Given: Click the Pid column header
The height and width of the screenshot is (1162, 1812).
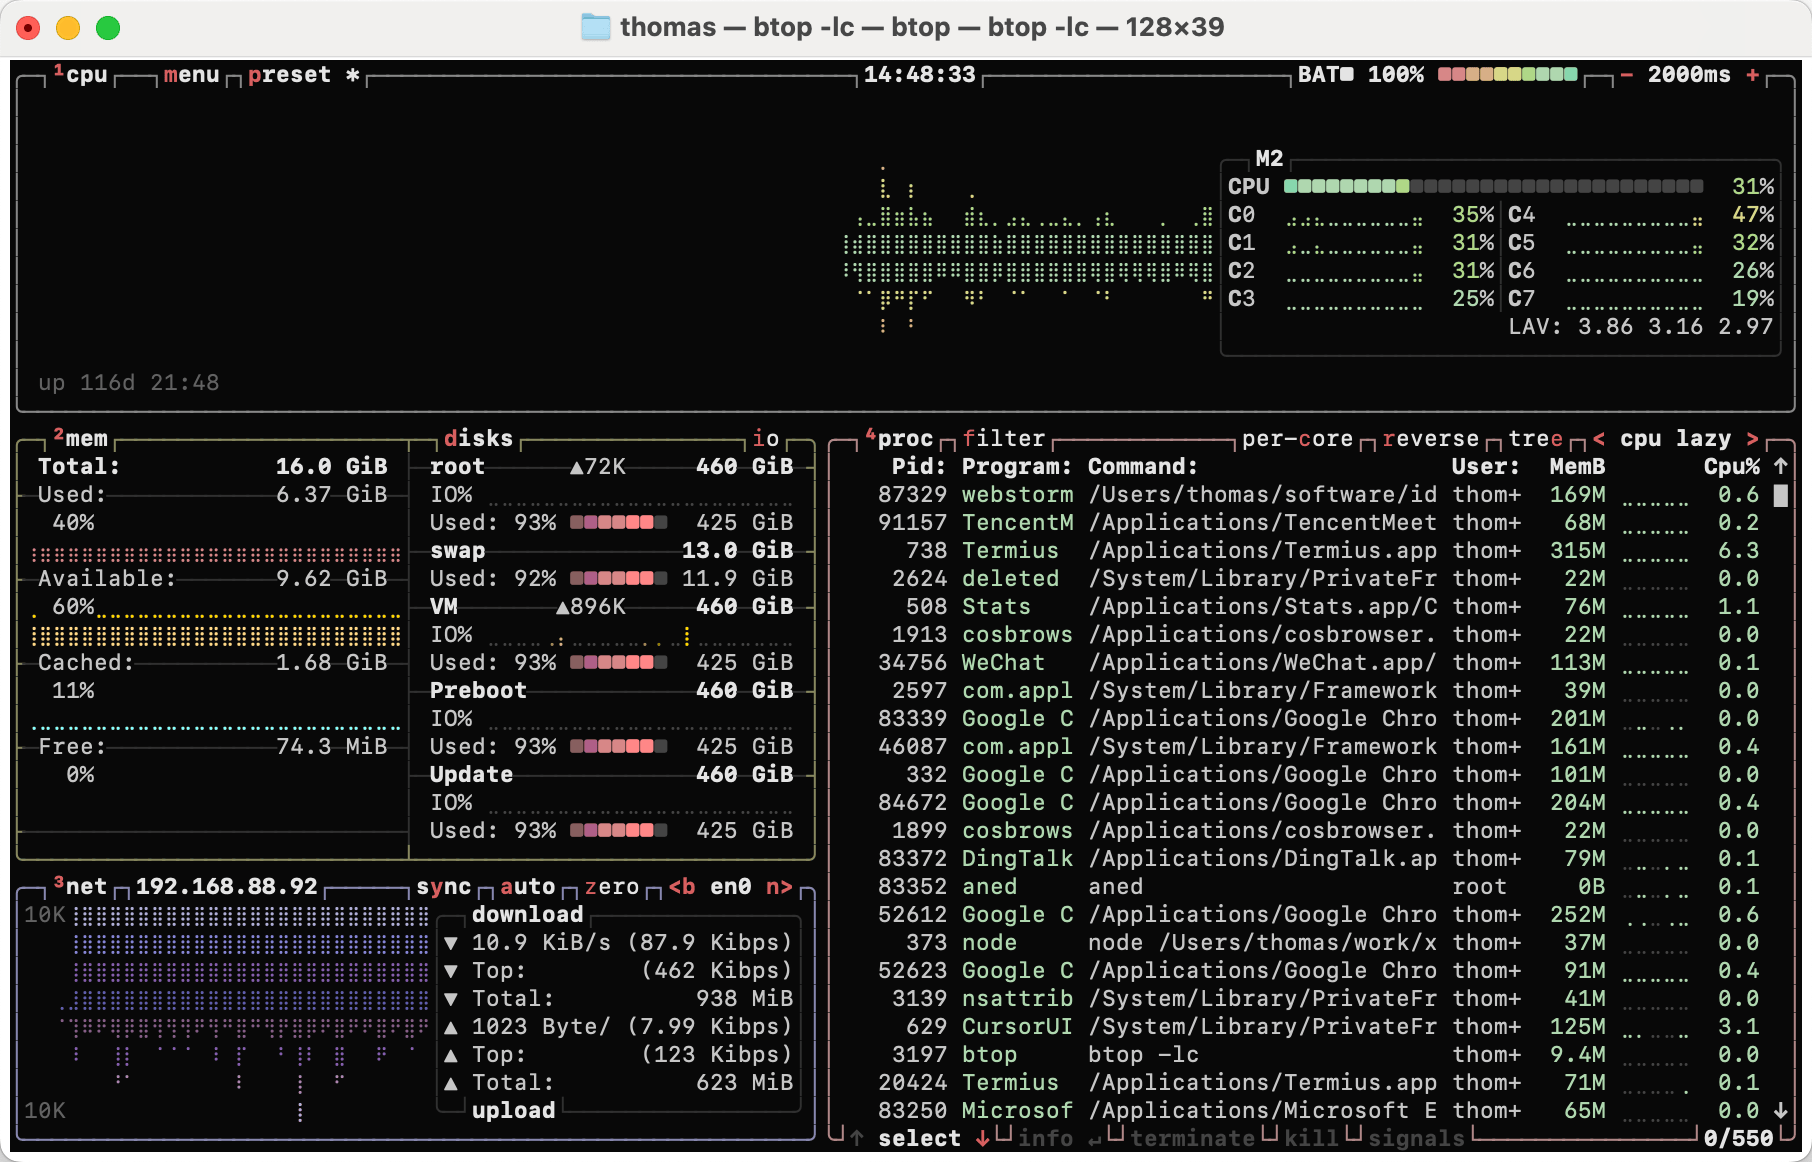Looking at the screenshot, I should [x=919, y=466].
